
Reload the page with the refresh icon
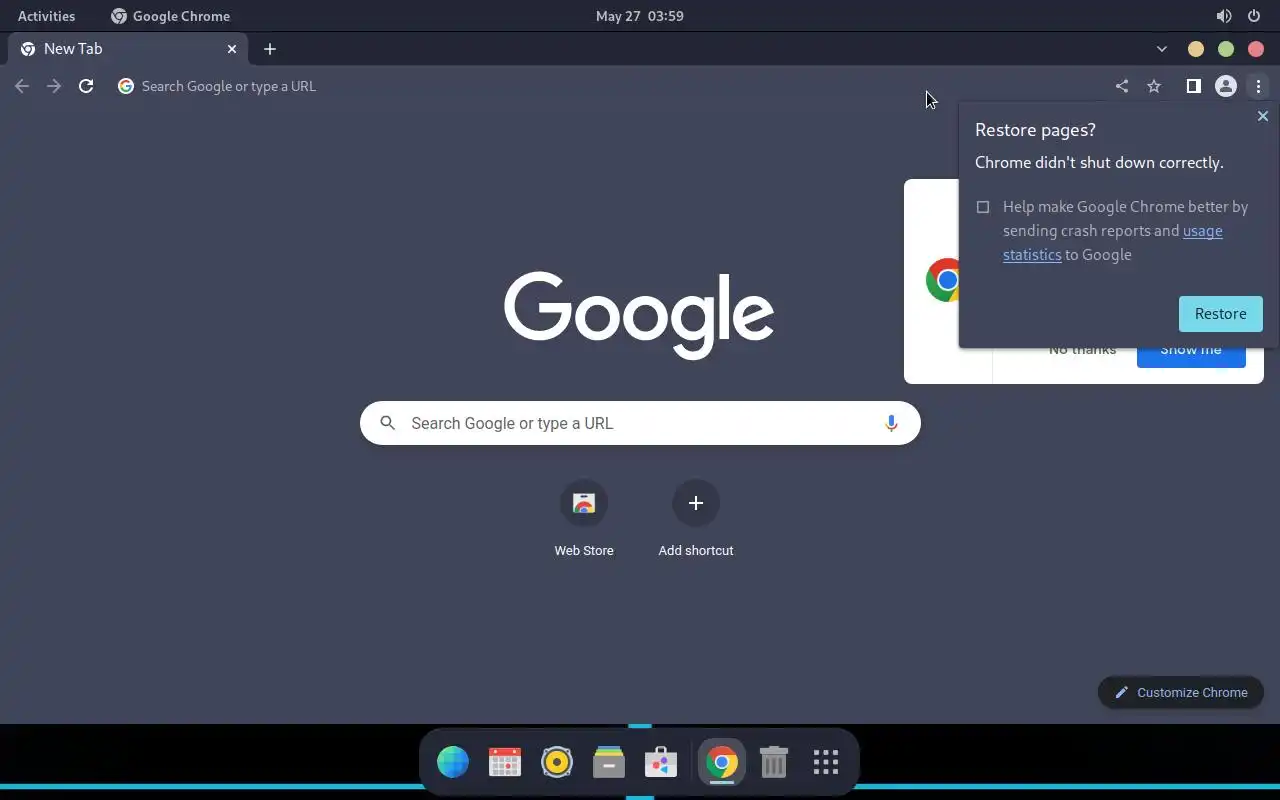86,86
